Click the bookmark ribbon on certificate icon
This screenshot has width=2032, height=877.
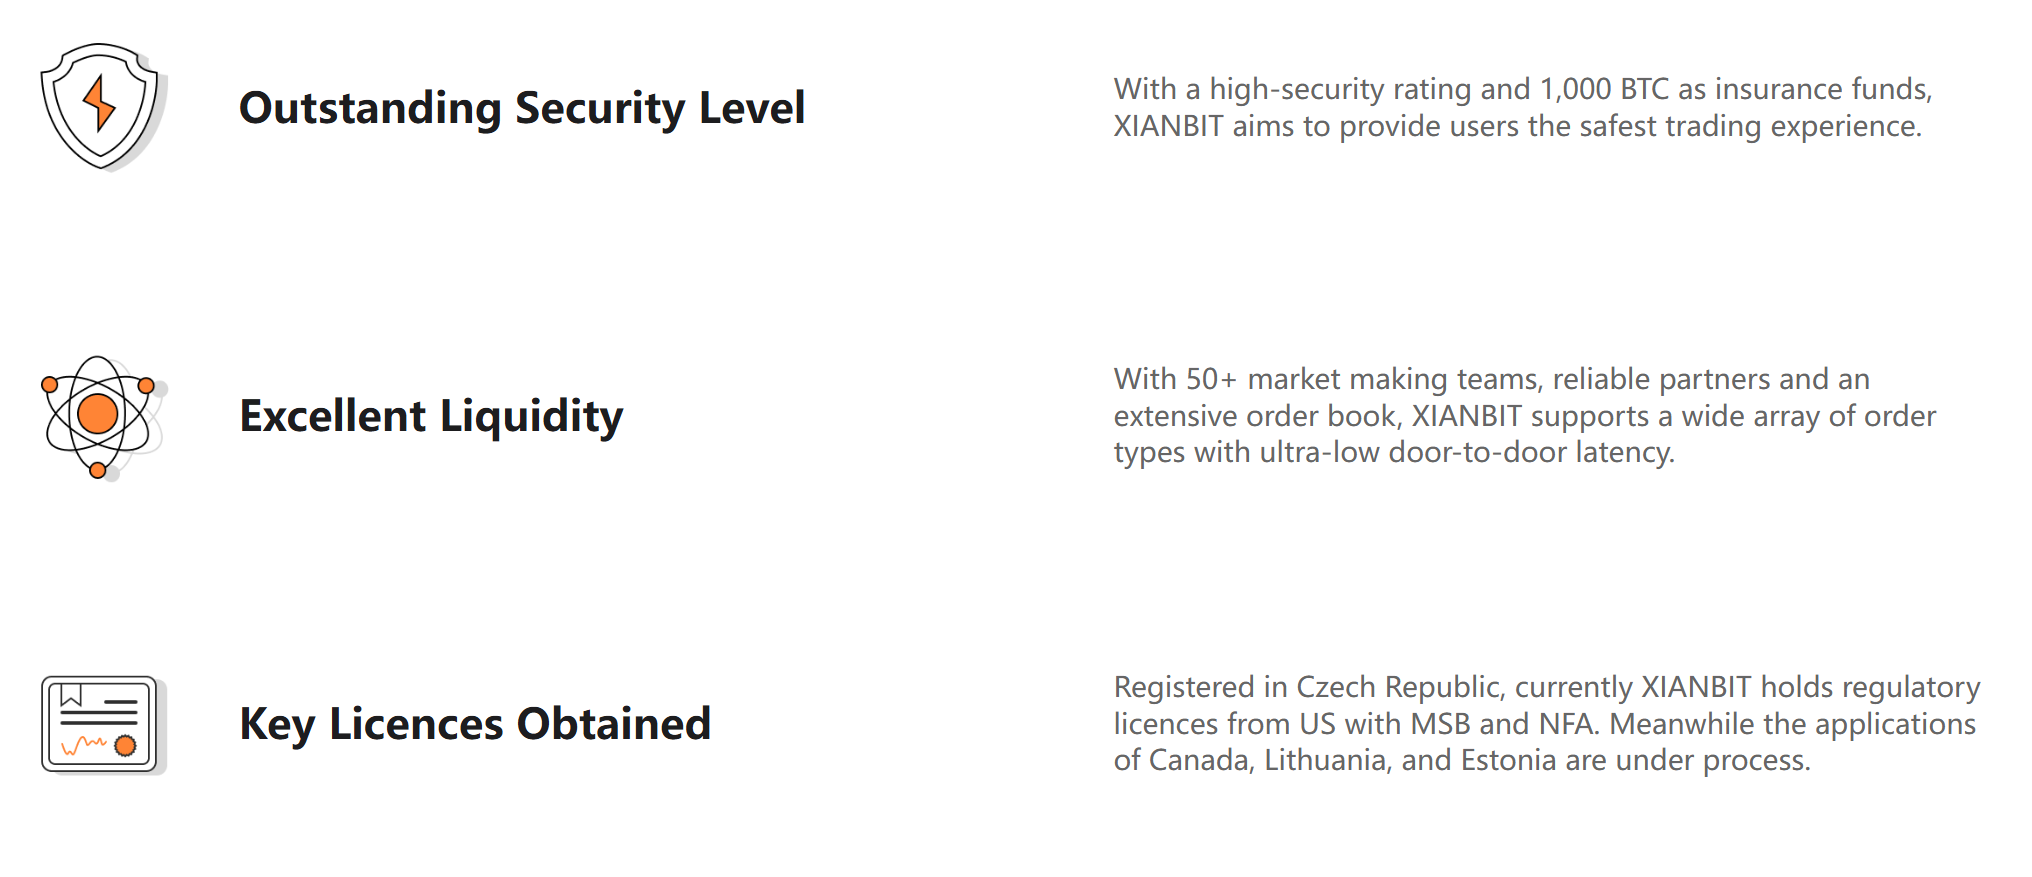coord(71,695)
